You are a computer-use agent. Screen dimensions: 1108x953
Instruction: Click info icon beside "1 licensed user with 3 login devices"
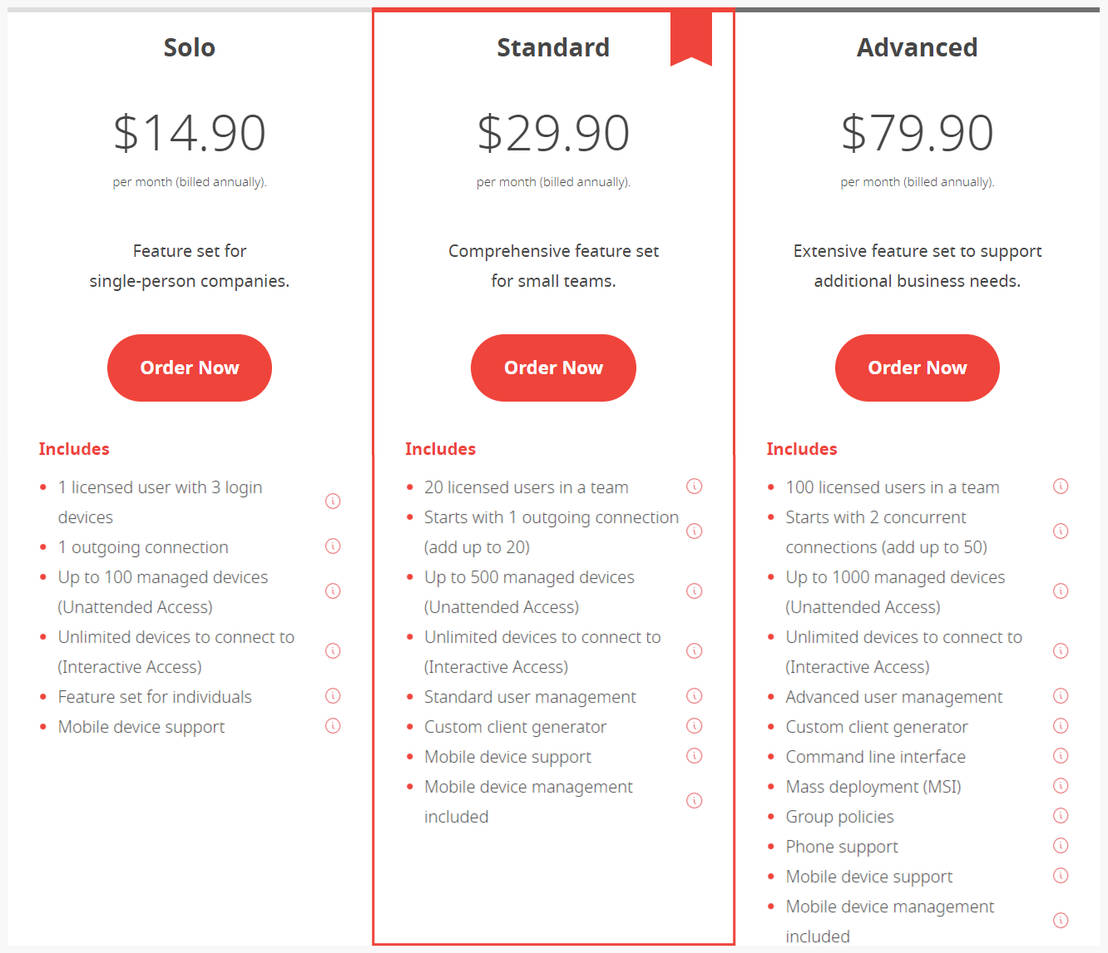tap(333, 501)
